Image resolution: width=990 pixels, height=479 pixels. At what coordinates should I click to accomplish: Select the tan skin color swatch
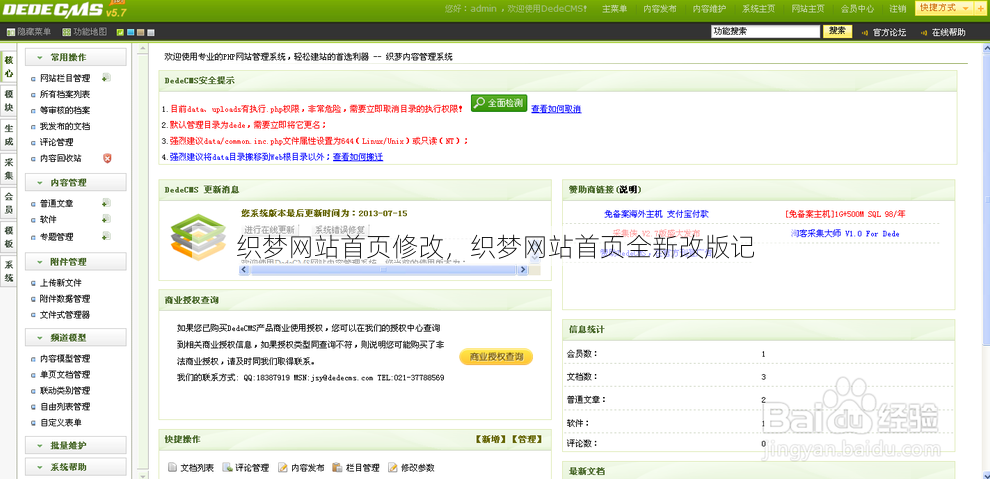pyautogui.click(x=141, y=32)
